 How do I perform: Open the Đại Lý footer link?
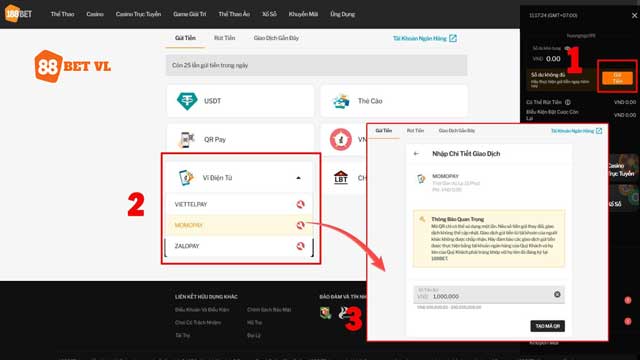[253, 335]
